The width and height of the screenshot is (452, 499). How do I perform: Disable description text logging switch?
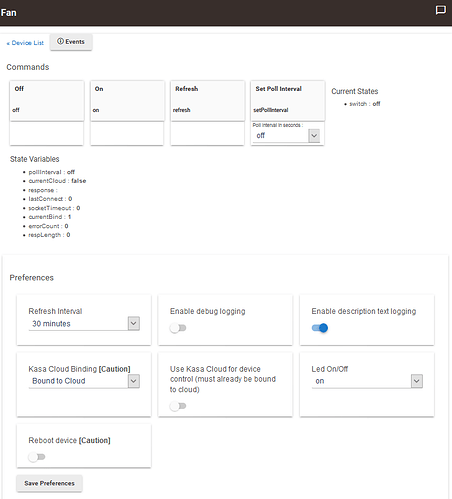point(320,328)
